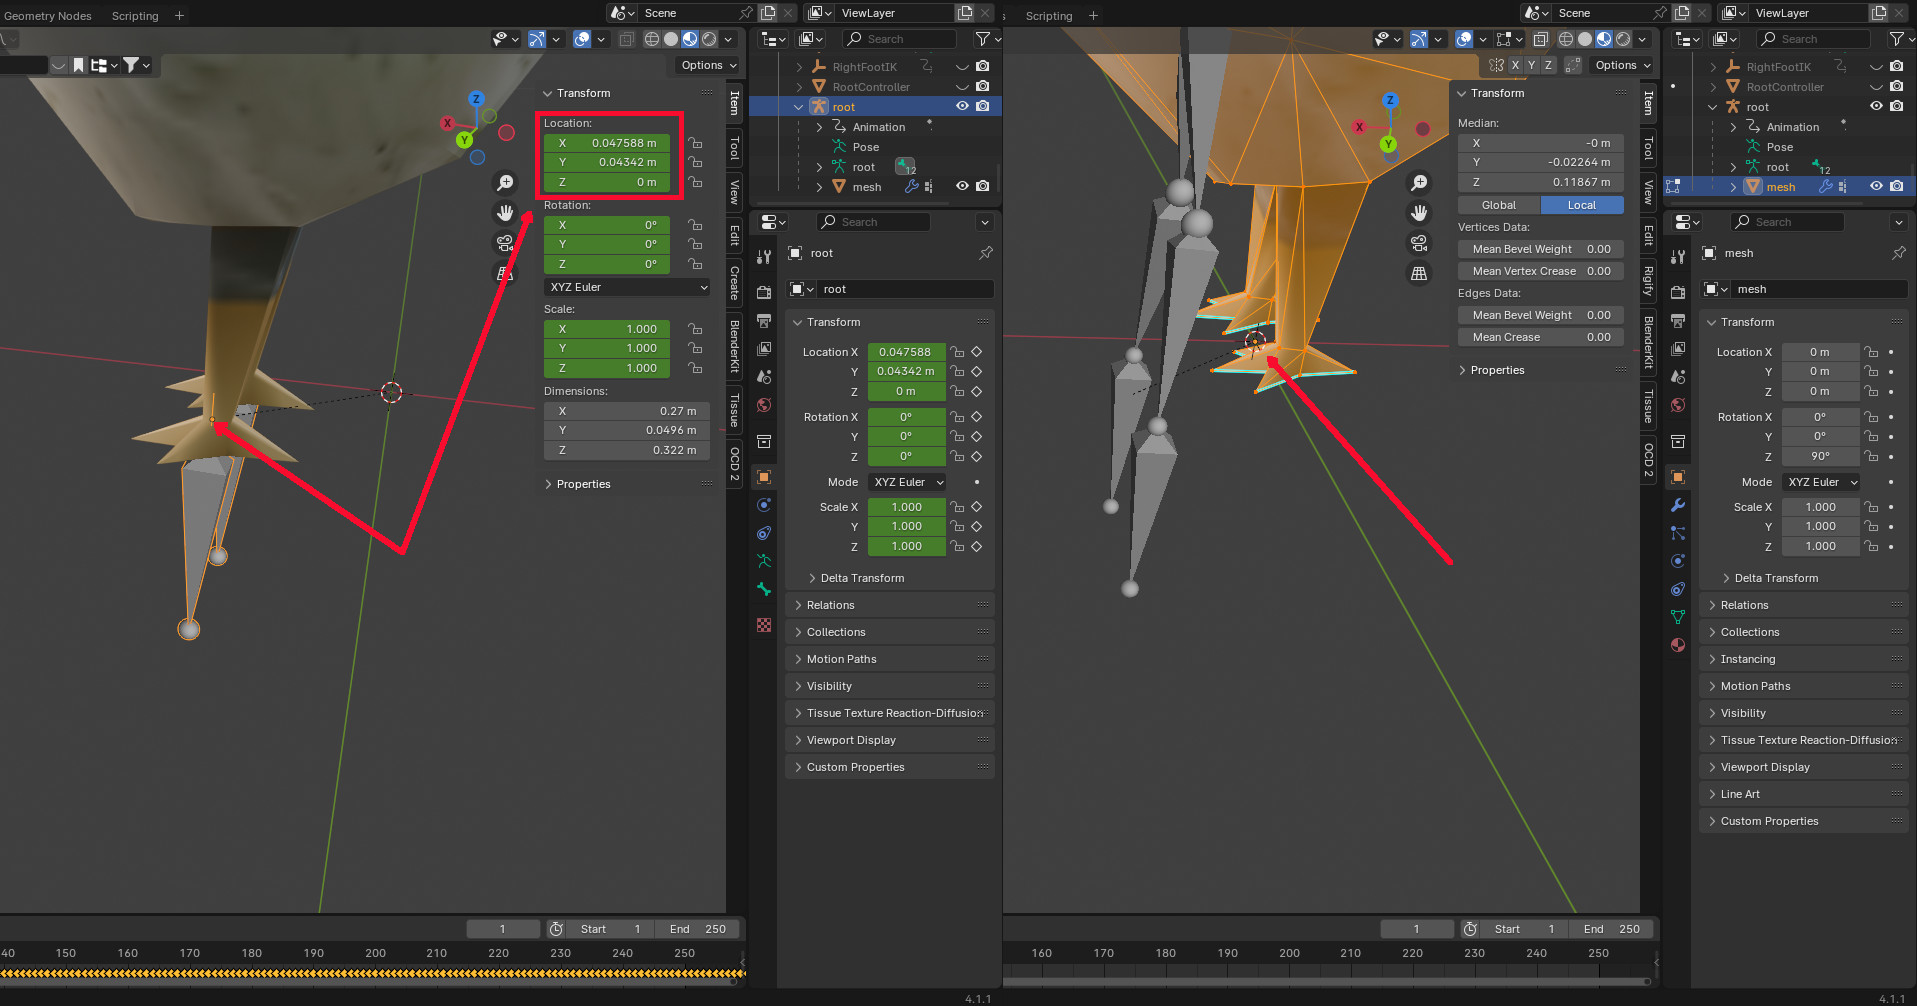
Task: Toggle camera view in the left viewport
Action: [x=505, y=243]
